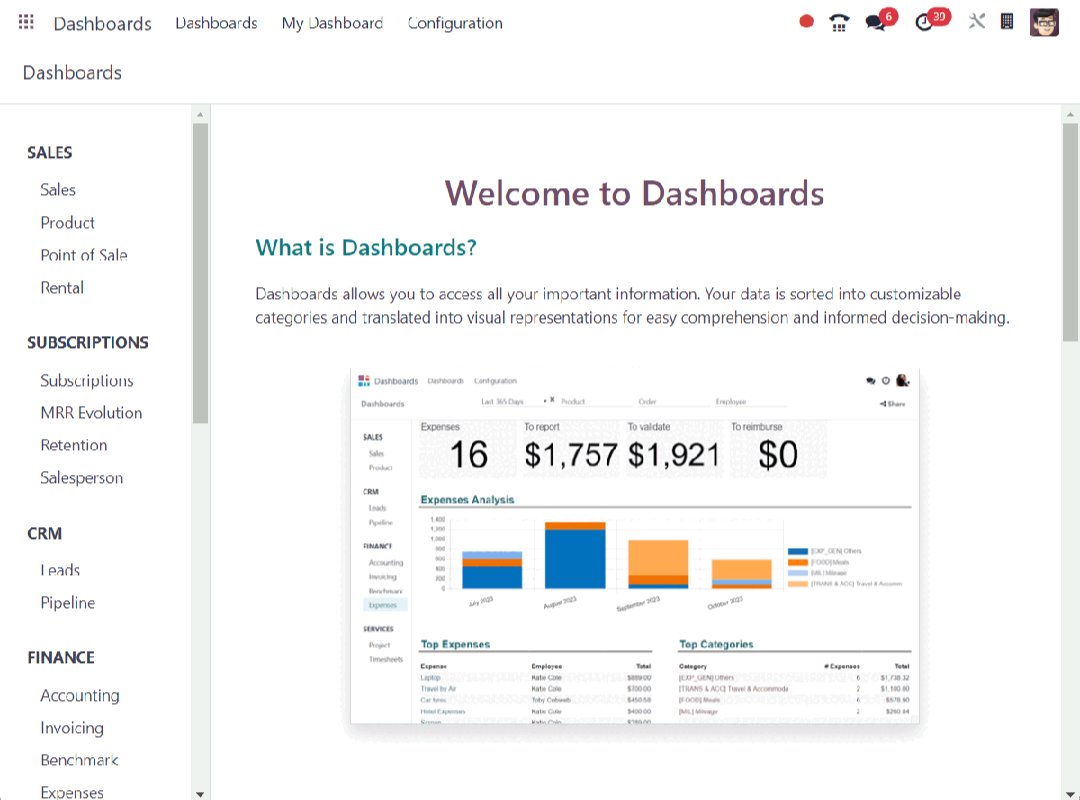Click the Dashboards app title
Viewport: 1080px width, 800px height.
[103, 23]
